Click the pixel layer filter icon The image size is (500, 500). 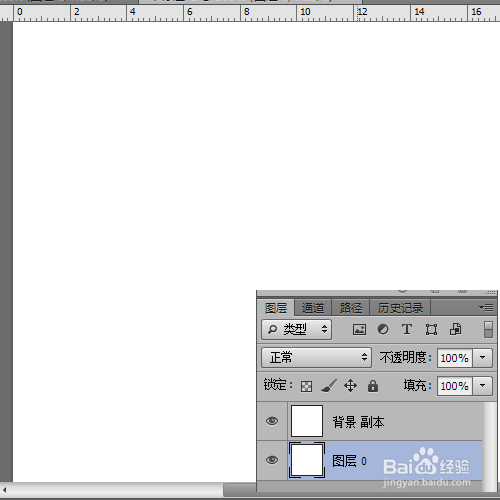pyautogui.click(x=359, y=330)
